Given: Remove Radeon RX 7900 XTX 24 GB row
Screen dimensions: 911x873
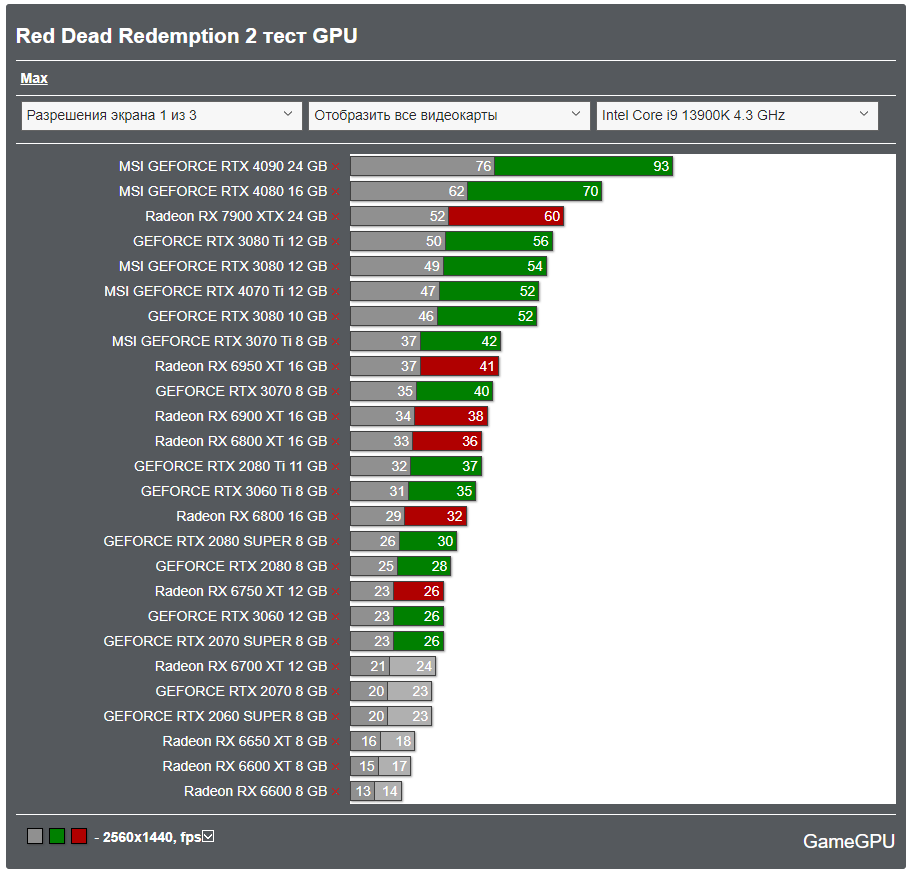Looking at the screenshot, I should 336,217.
